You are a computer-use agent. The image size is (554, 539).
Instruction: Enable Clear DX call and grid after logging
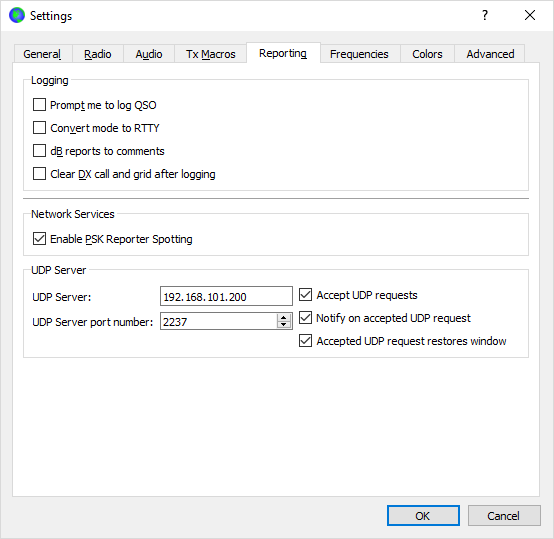[39, 174]
